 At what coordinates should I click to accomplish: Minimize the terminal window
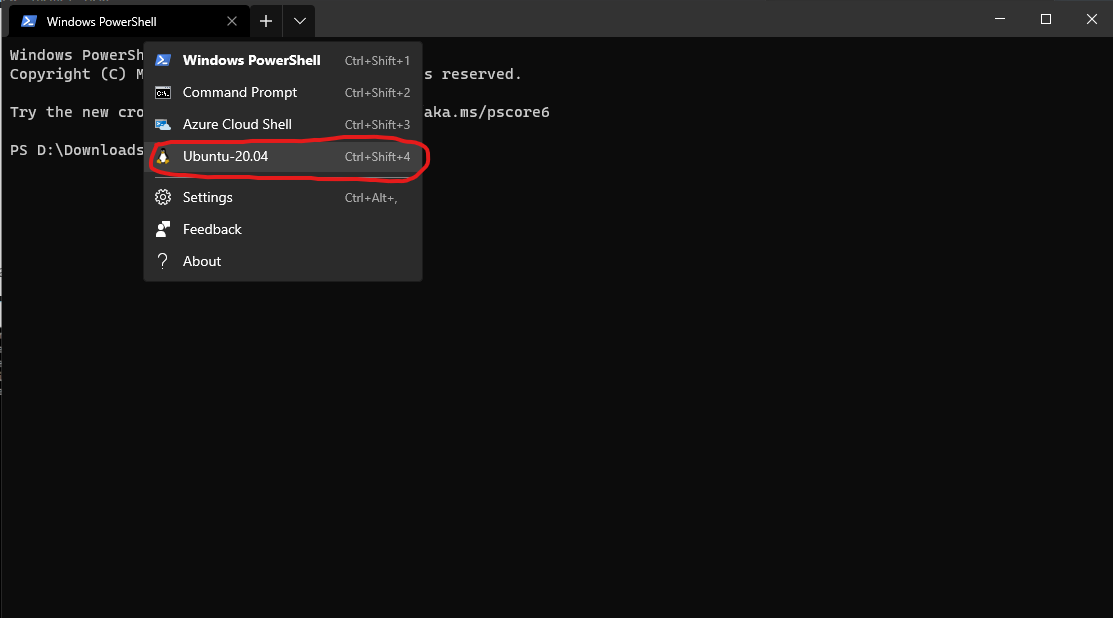click(x=1000, y=19)
